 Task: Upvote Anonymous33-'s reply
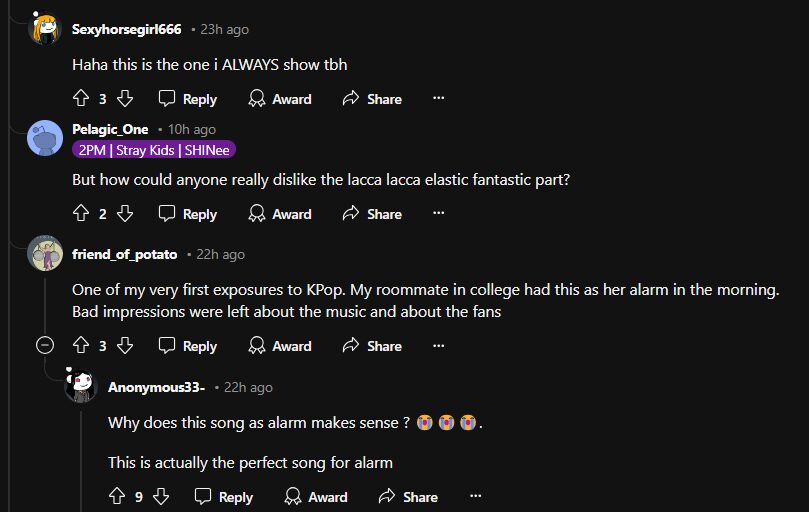click(x=117, y=497)
